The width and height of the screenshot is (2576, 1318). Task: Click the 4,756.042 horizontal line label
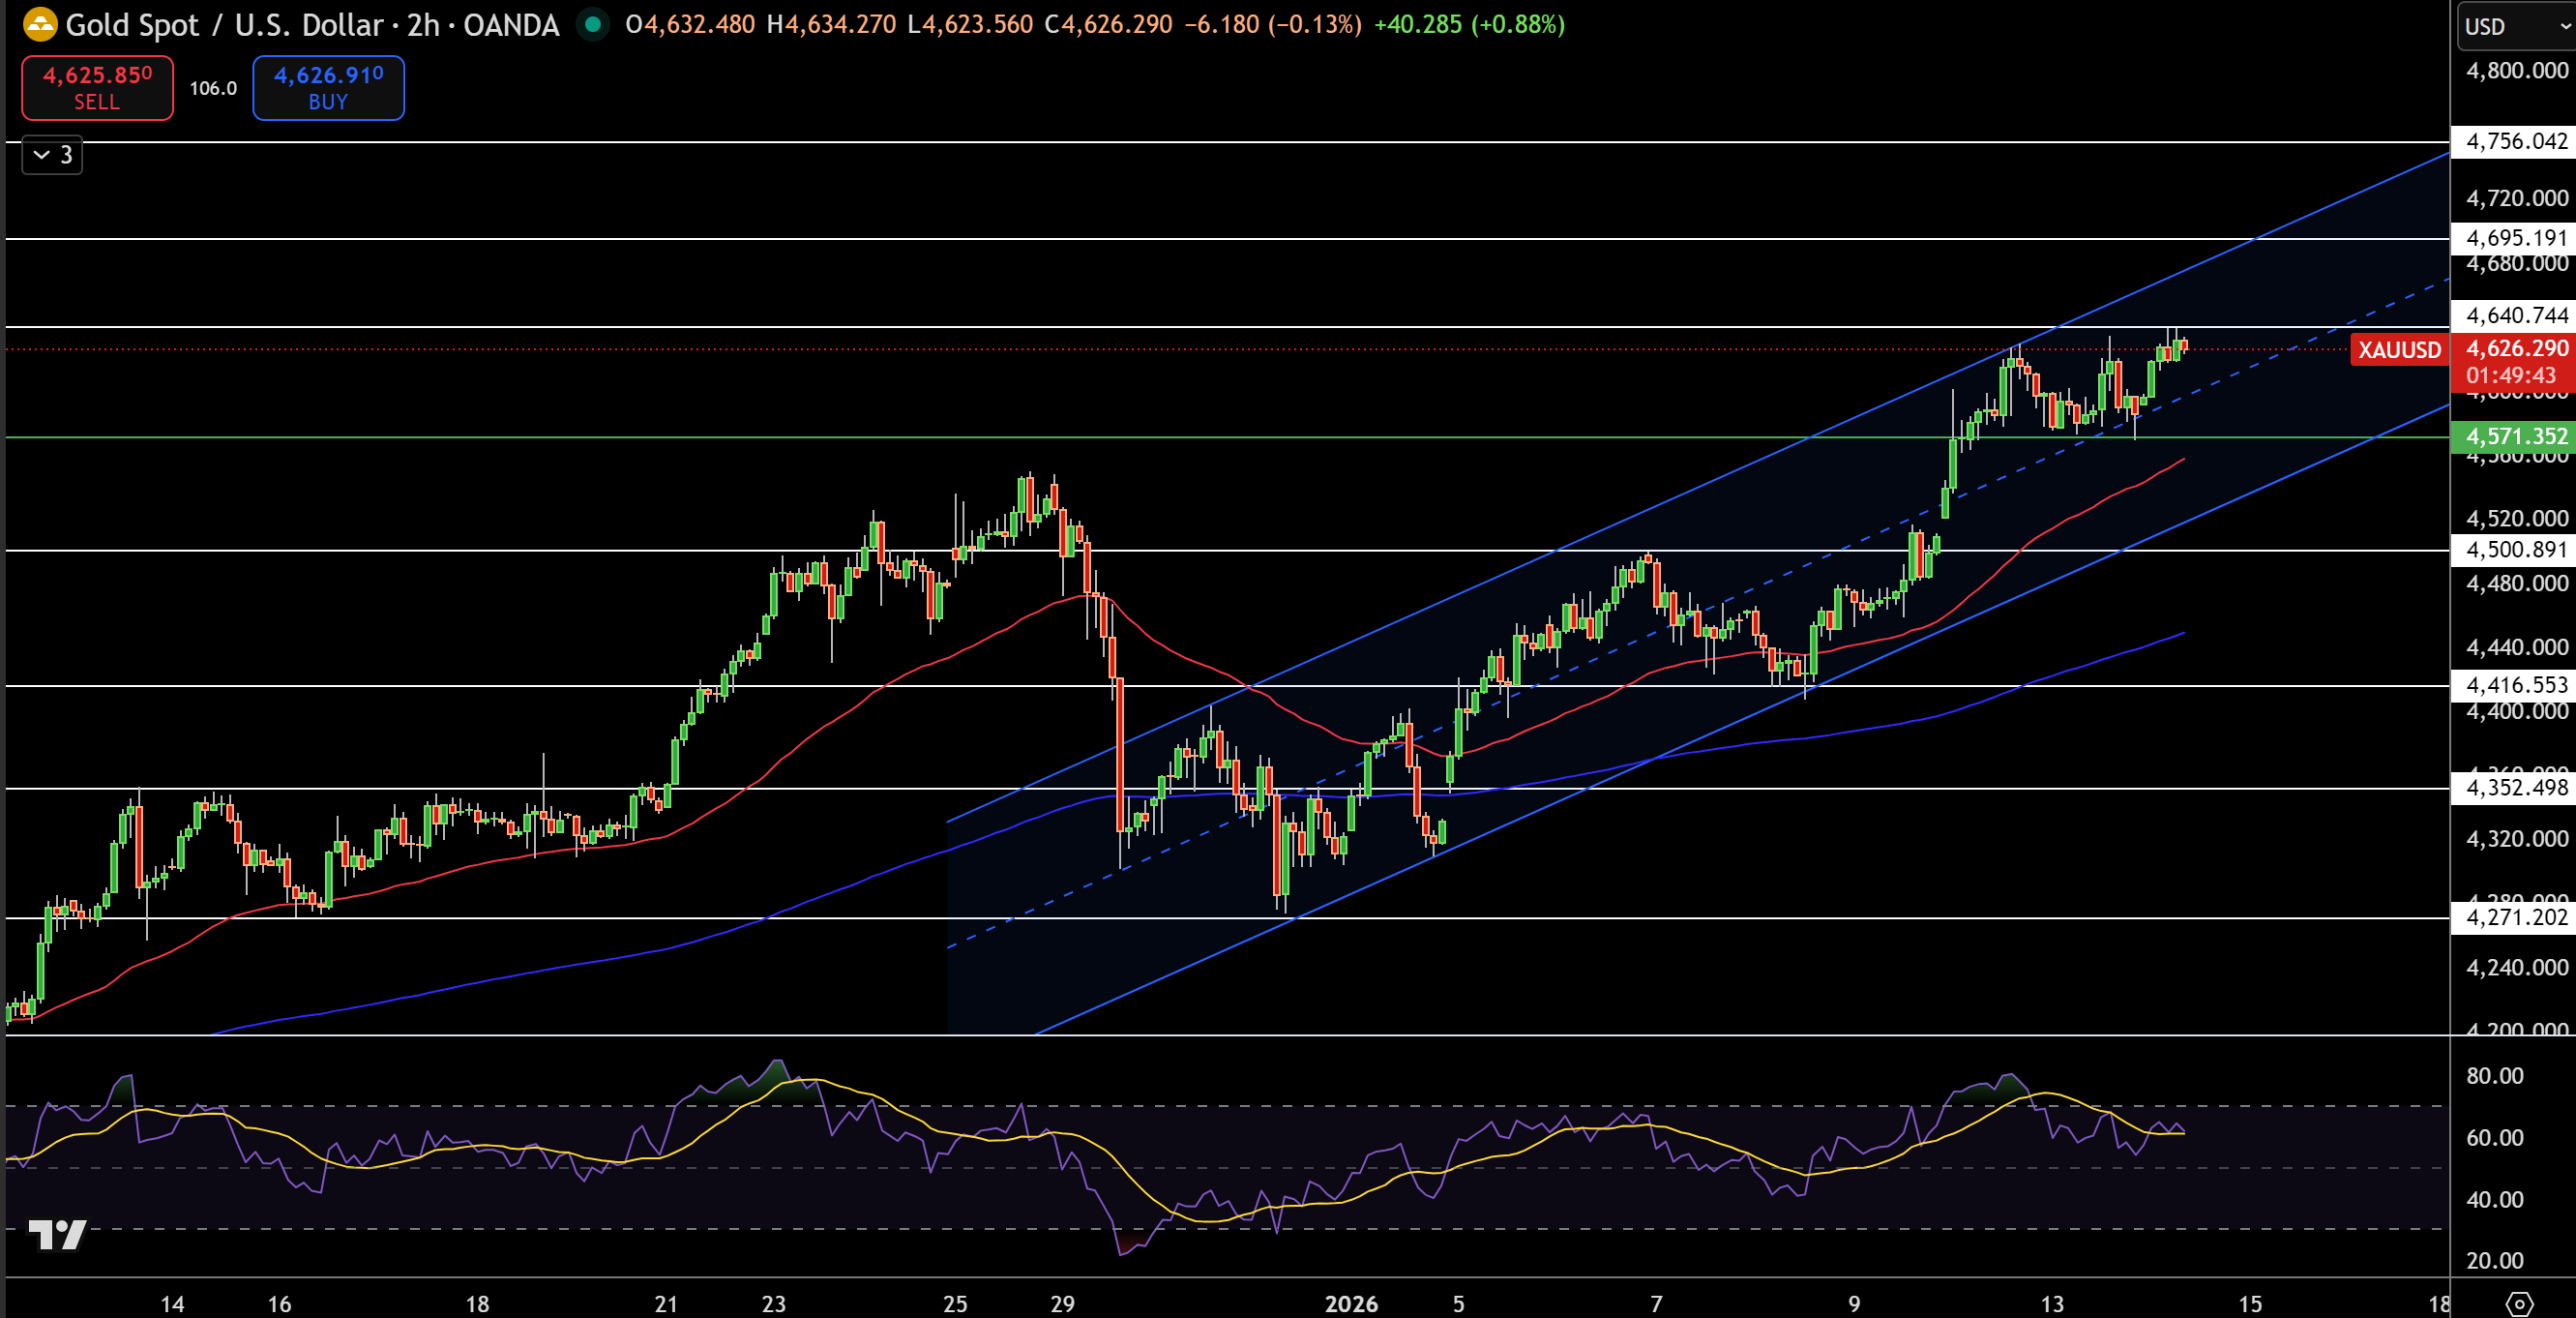click(2516, 141)
